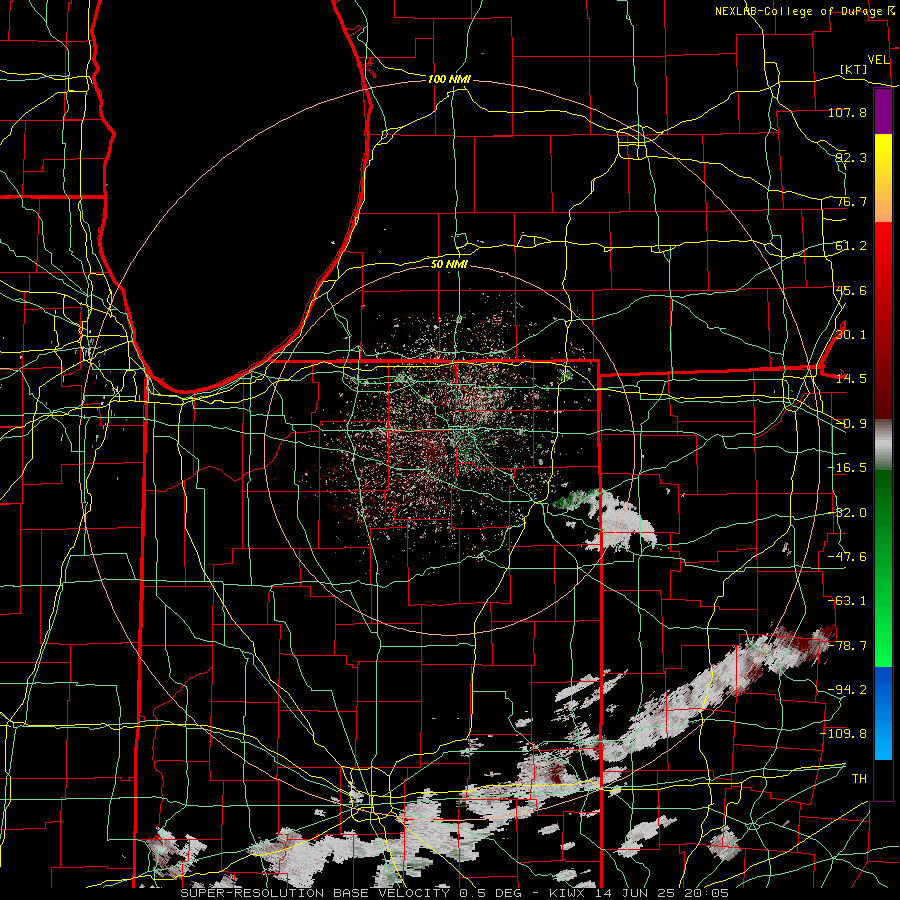The height and width of the screenshot is (900, 900).
Task: Pick the blue segment of the color bar
Action: point(883,713)
